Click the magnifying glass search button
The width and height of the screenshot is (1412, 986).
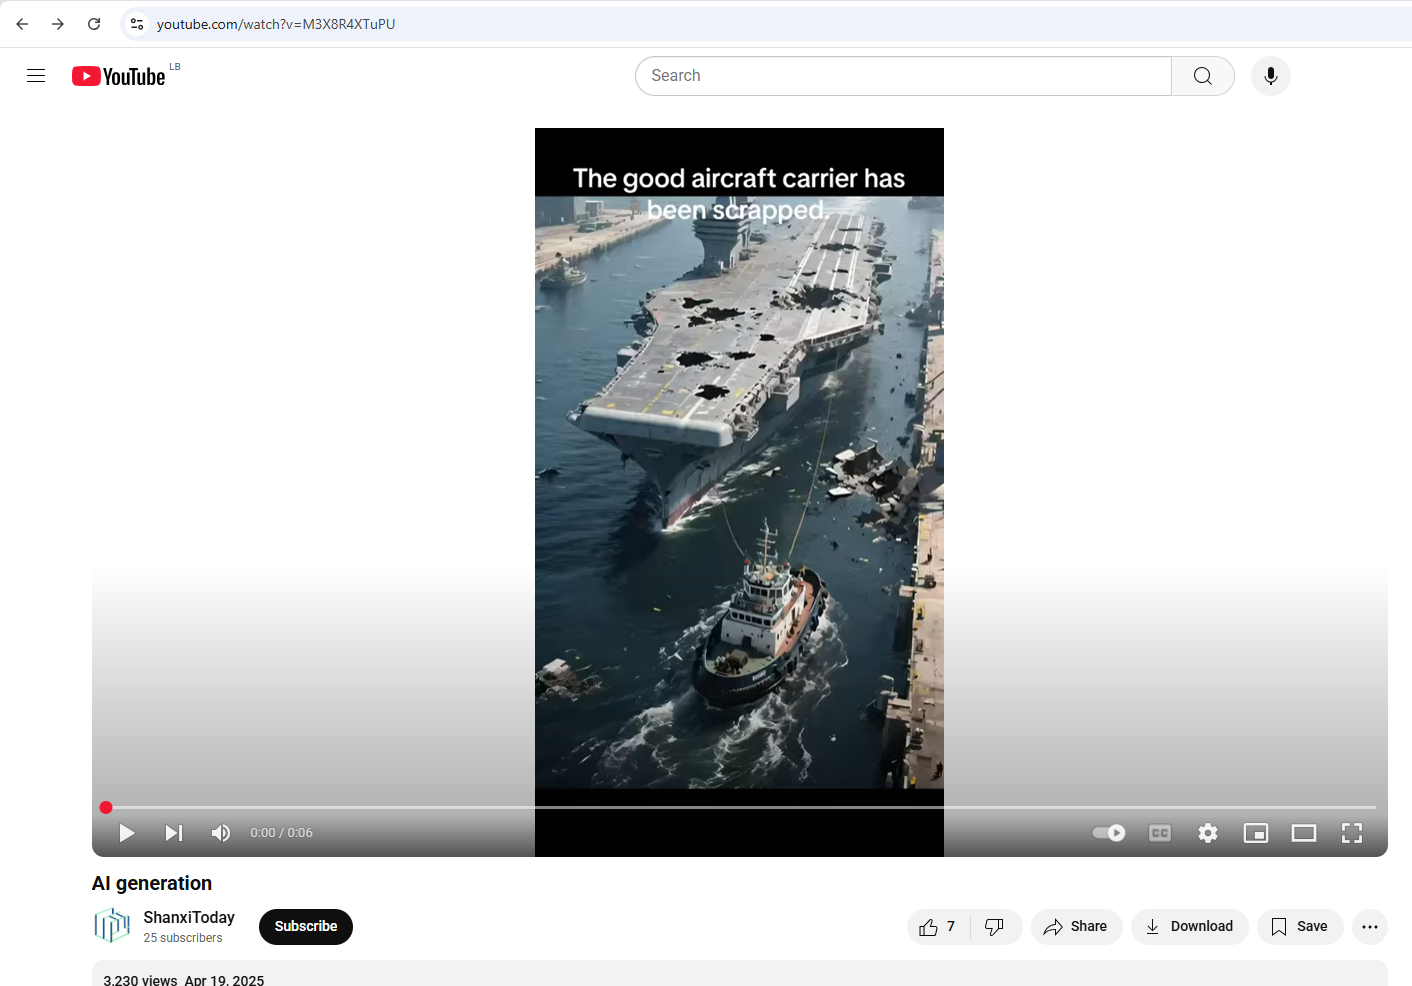click(x=1202, y=76)
